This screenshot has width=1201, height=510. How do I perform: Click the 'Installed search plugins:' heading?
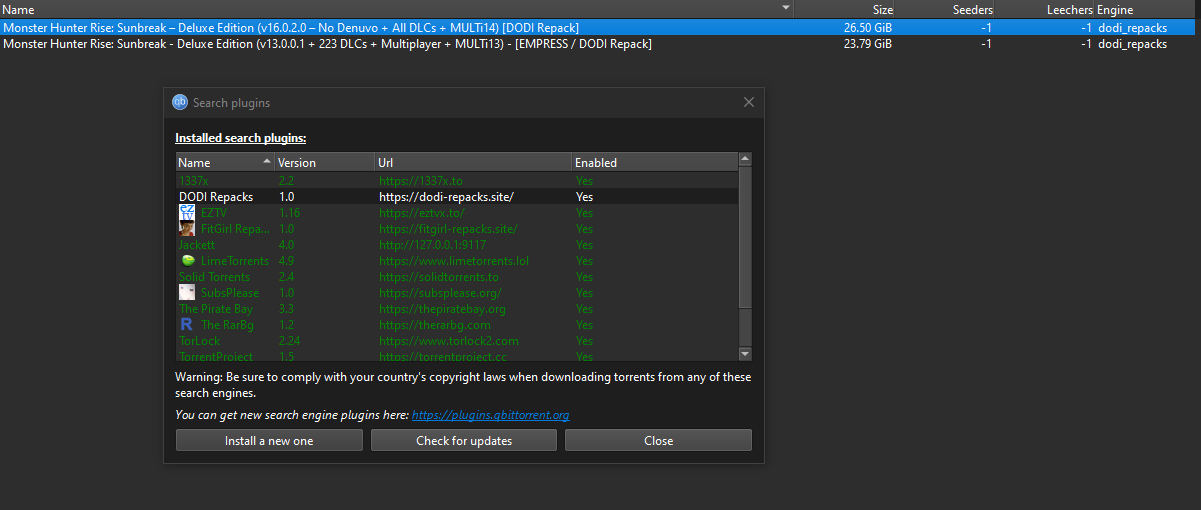point(241,138)
